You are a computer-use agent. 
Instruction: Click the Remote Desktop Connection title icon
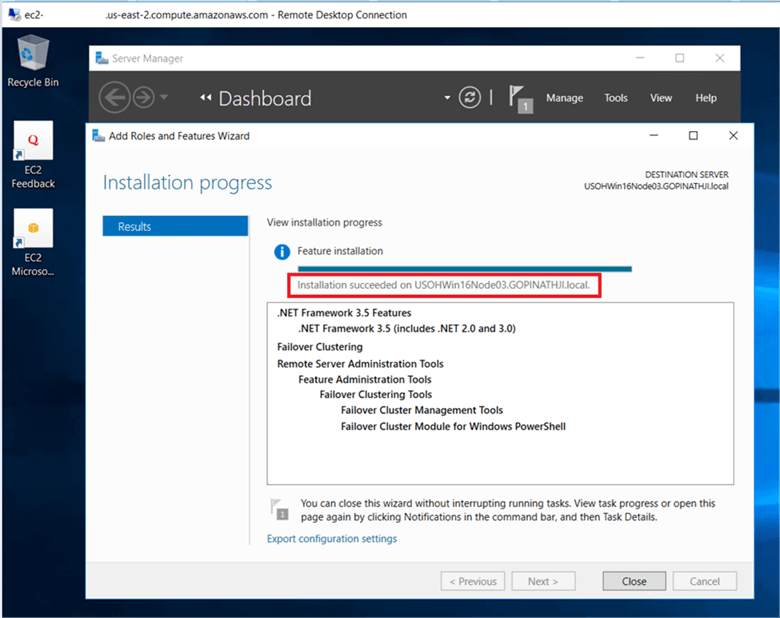(15, 15)
